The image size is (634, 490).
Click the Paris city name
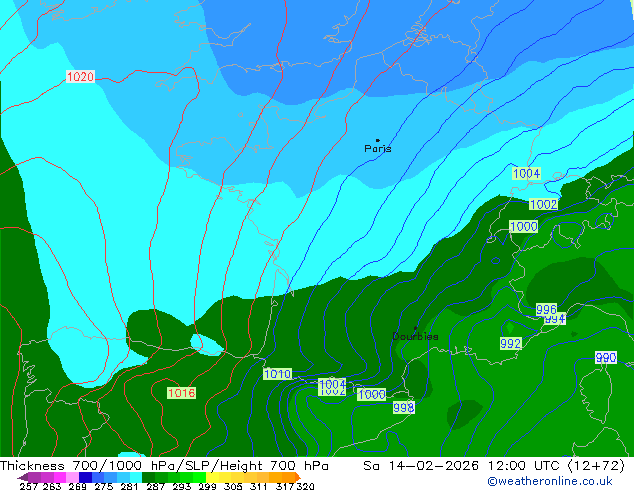(x=378, y=148)
